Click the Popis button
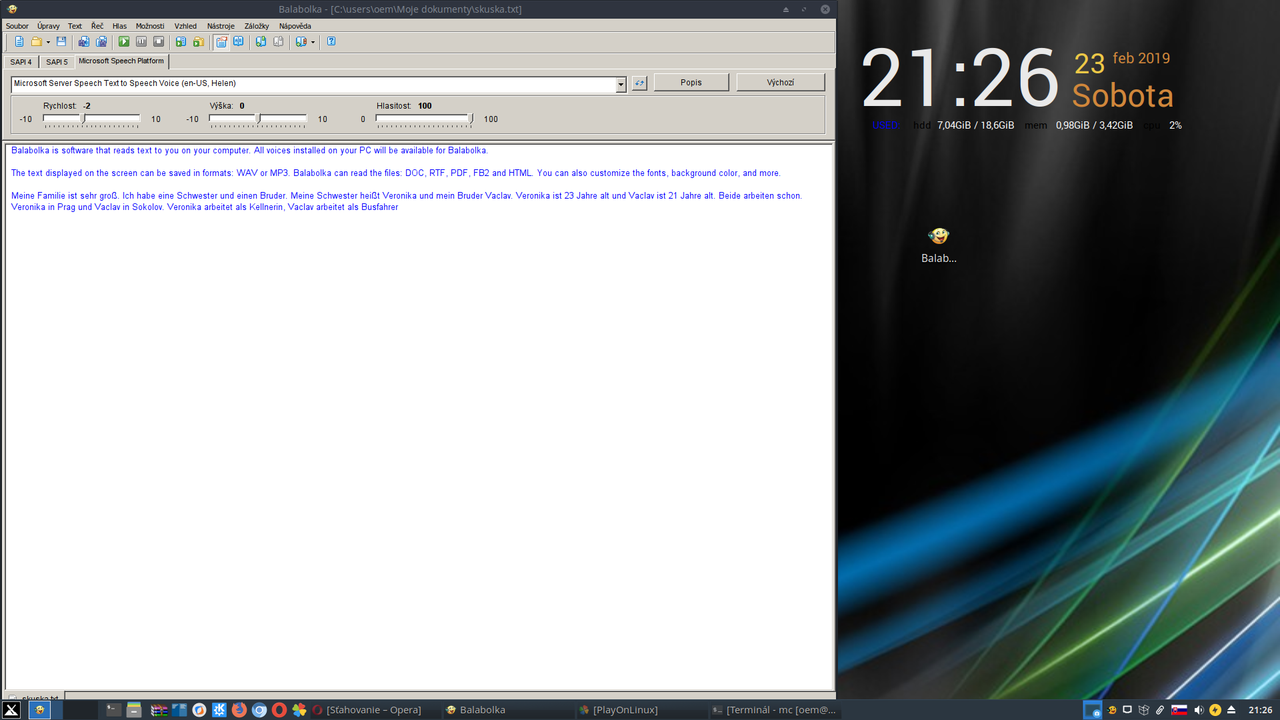Image resolution: width=1280 pixels, height=720 pixels. pos(691,83)
